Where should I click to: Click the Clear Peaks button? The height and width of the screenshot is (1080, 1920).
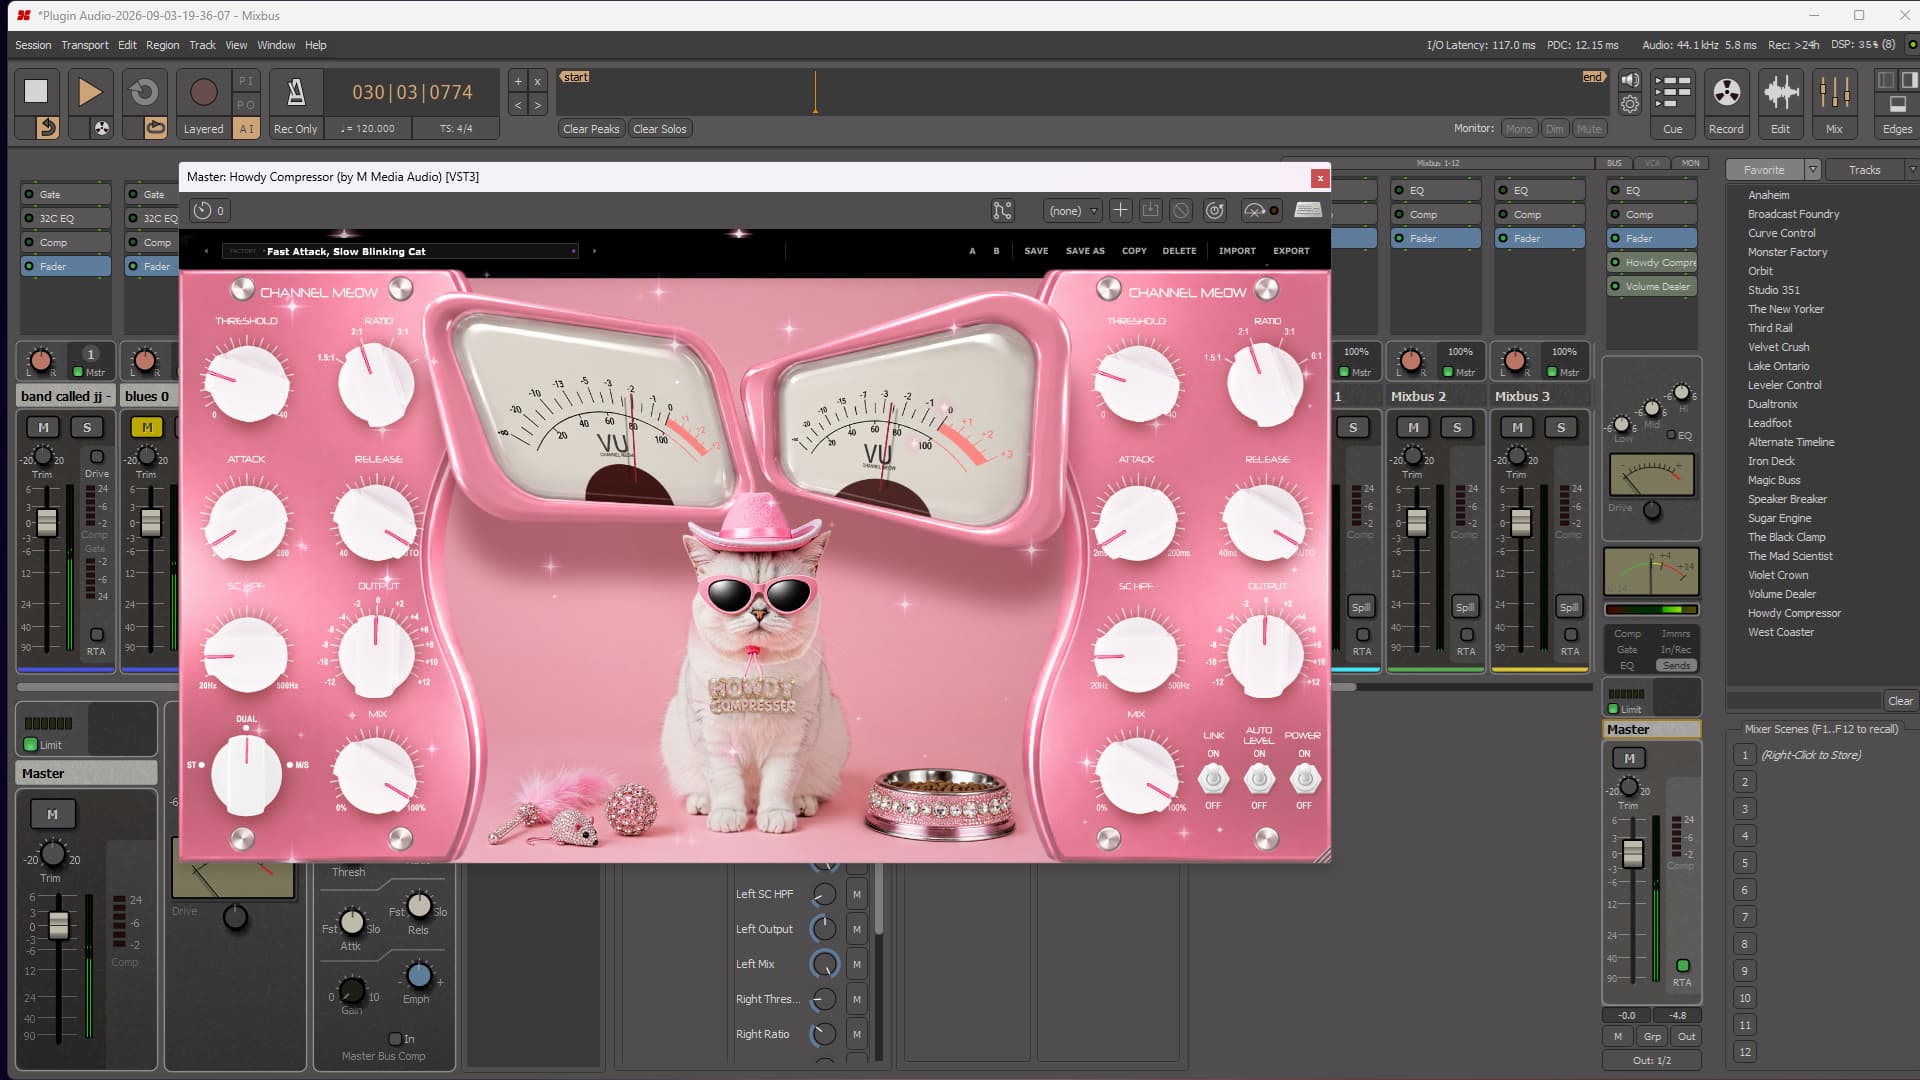591,129
